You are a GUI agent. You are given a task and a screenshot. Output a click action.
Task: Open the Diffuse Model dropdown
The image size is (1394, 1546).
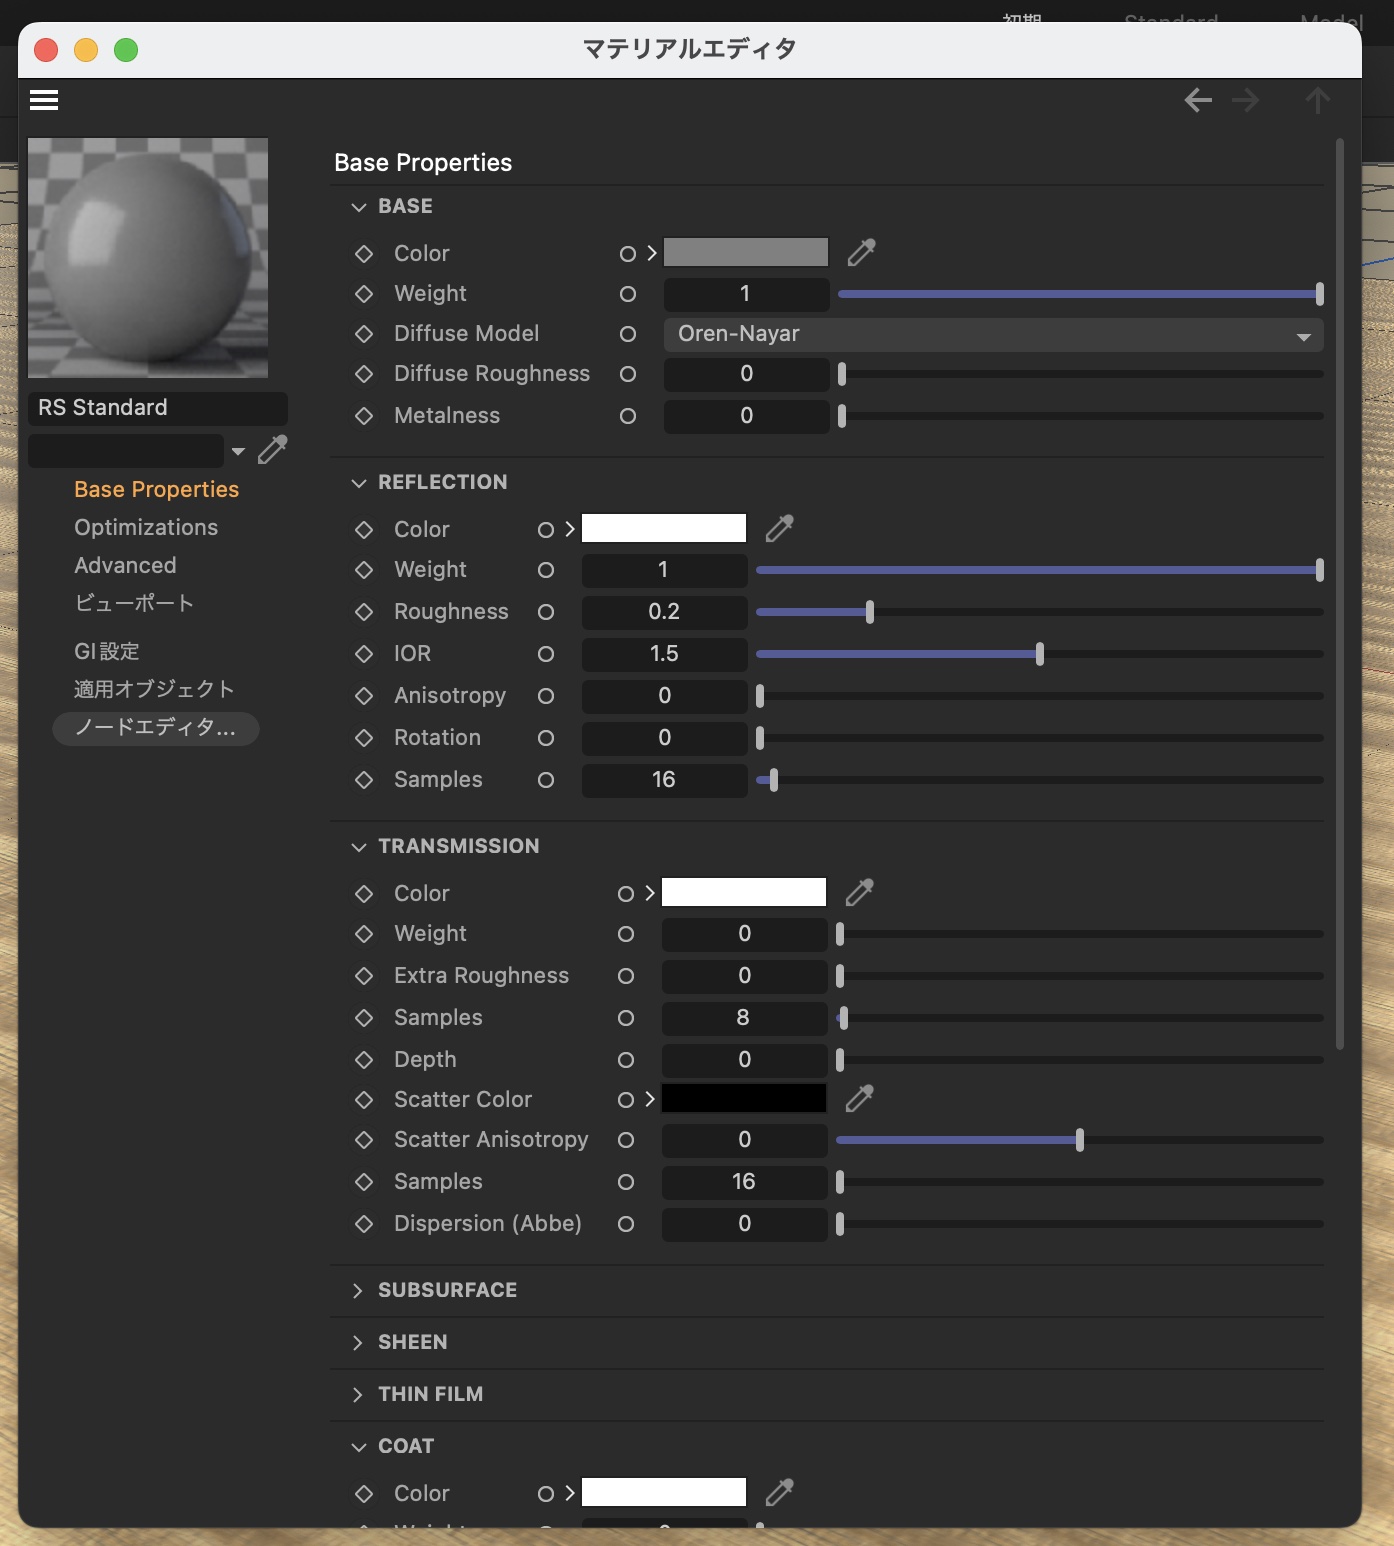(993, 334)
